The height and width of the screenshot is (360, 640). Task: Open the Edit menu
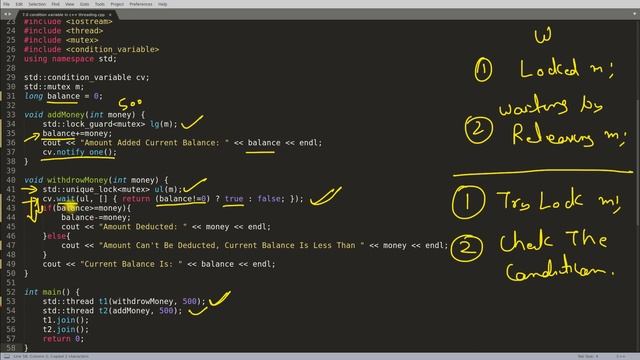(x=19, y=4)
